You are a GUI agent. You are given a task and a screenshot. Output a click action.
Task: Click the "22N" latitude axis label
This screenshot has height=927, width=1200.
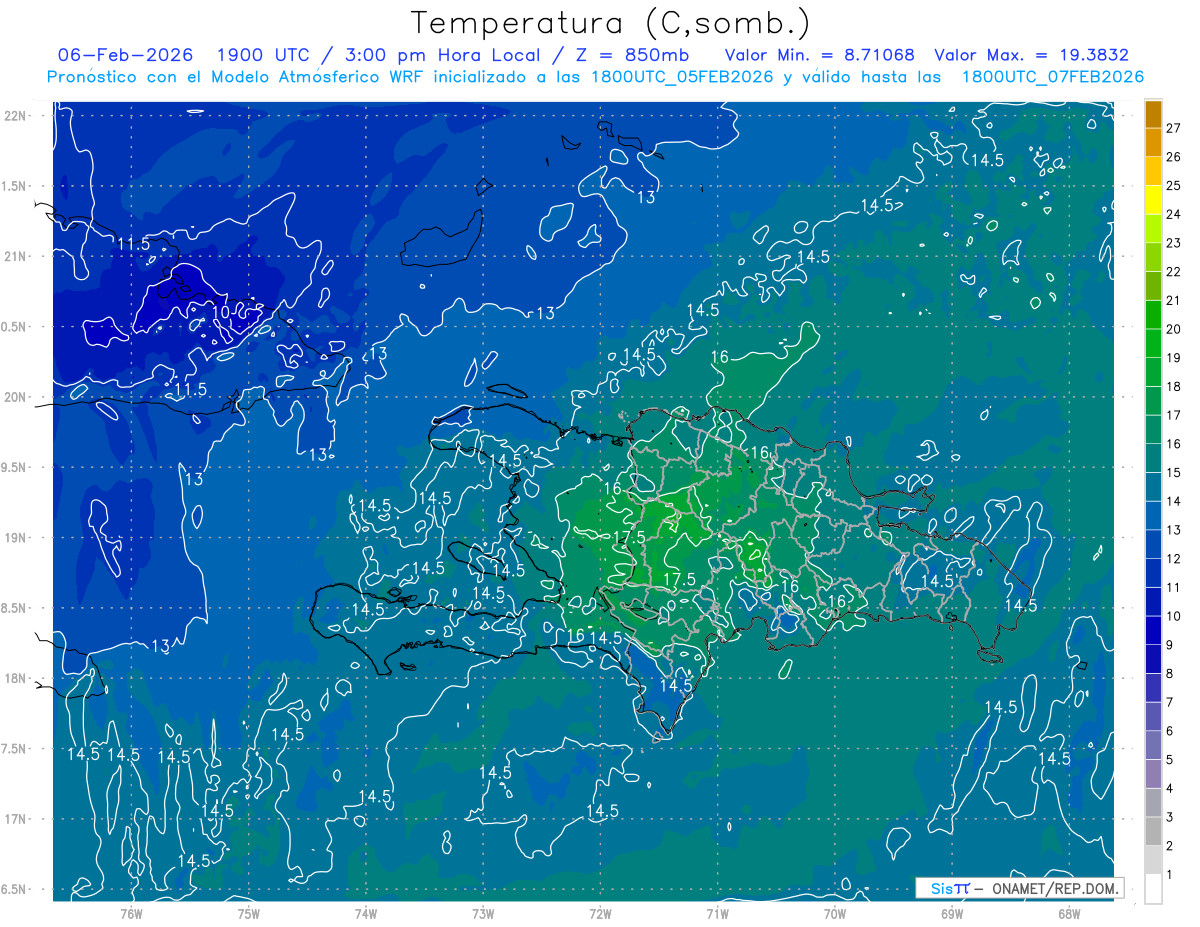coord(15,116)
